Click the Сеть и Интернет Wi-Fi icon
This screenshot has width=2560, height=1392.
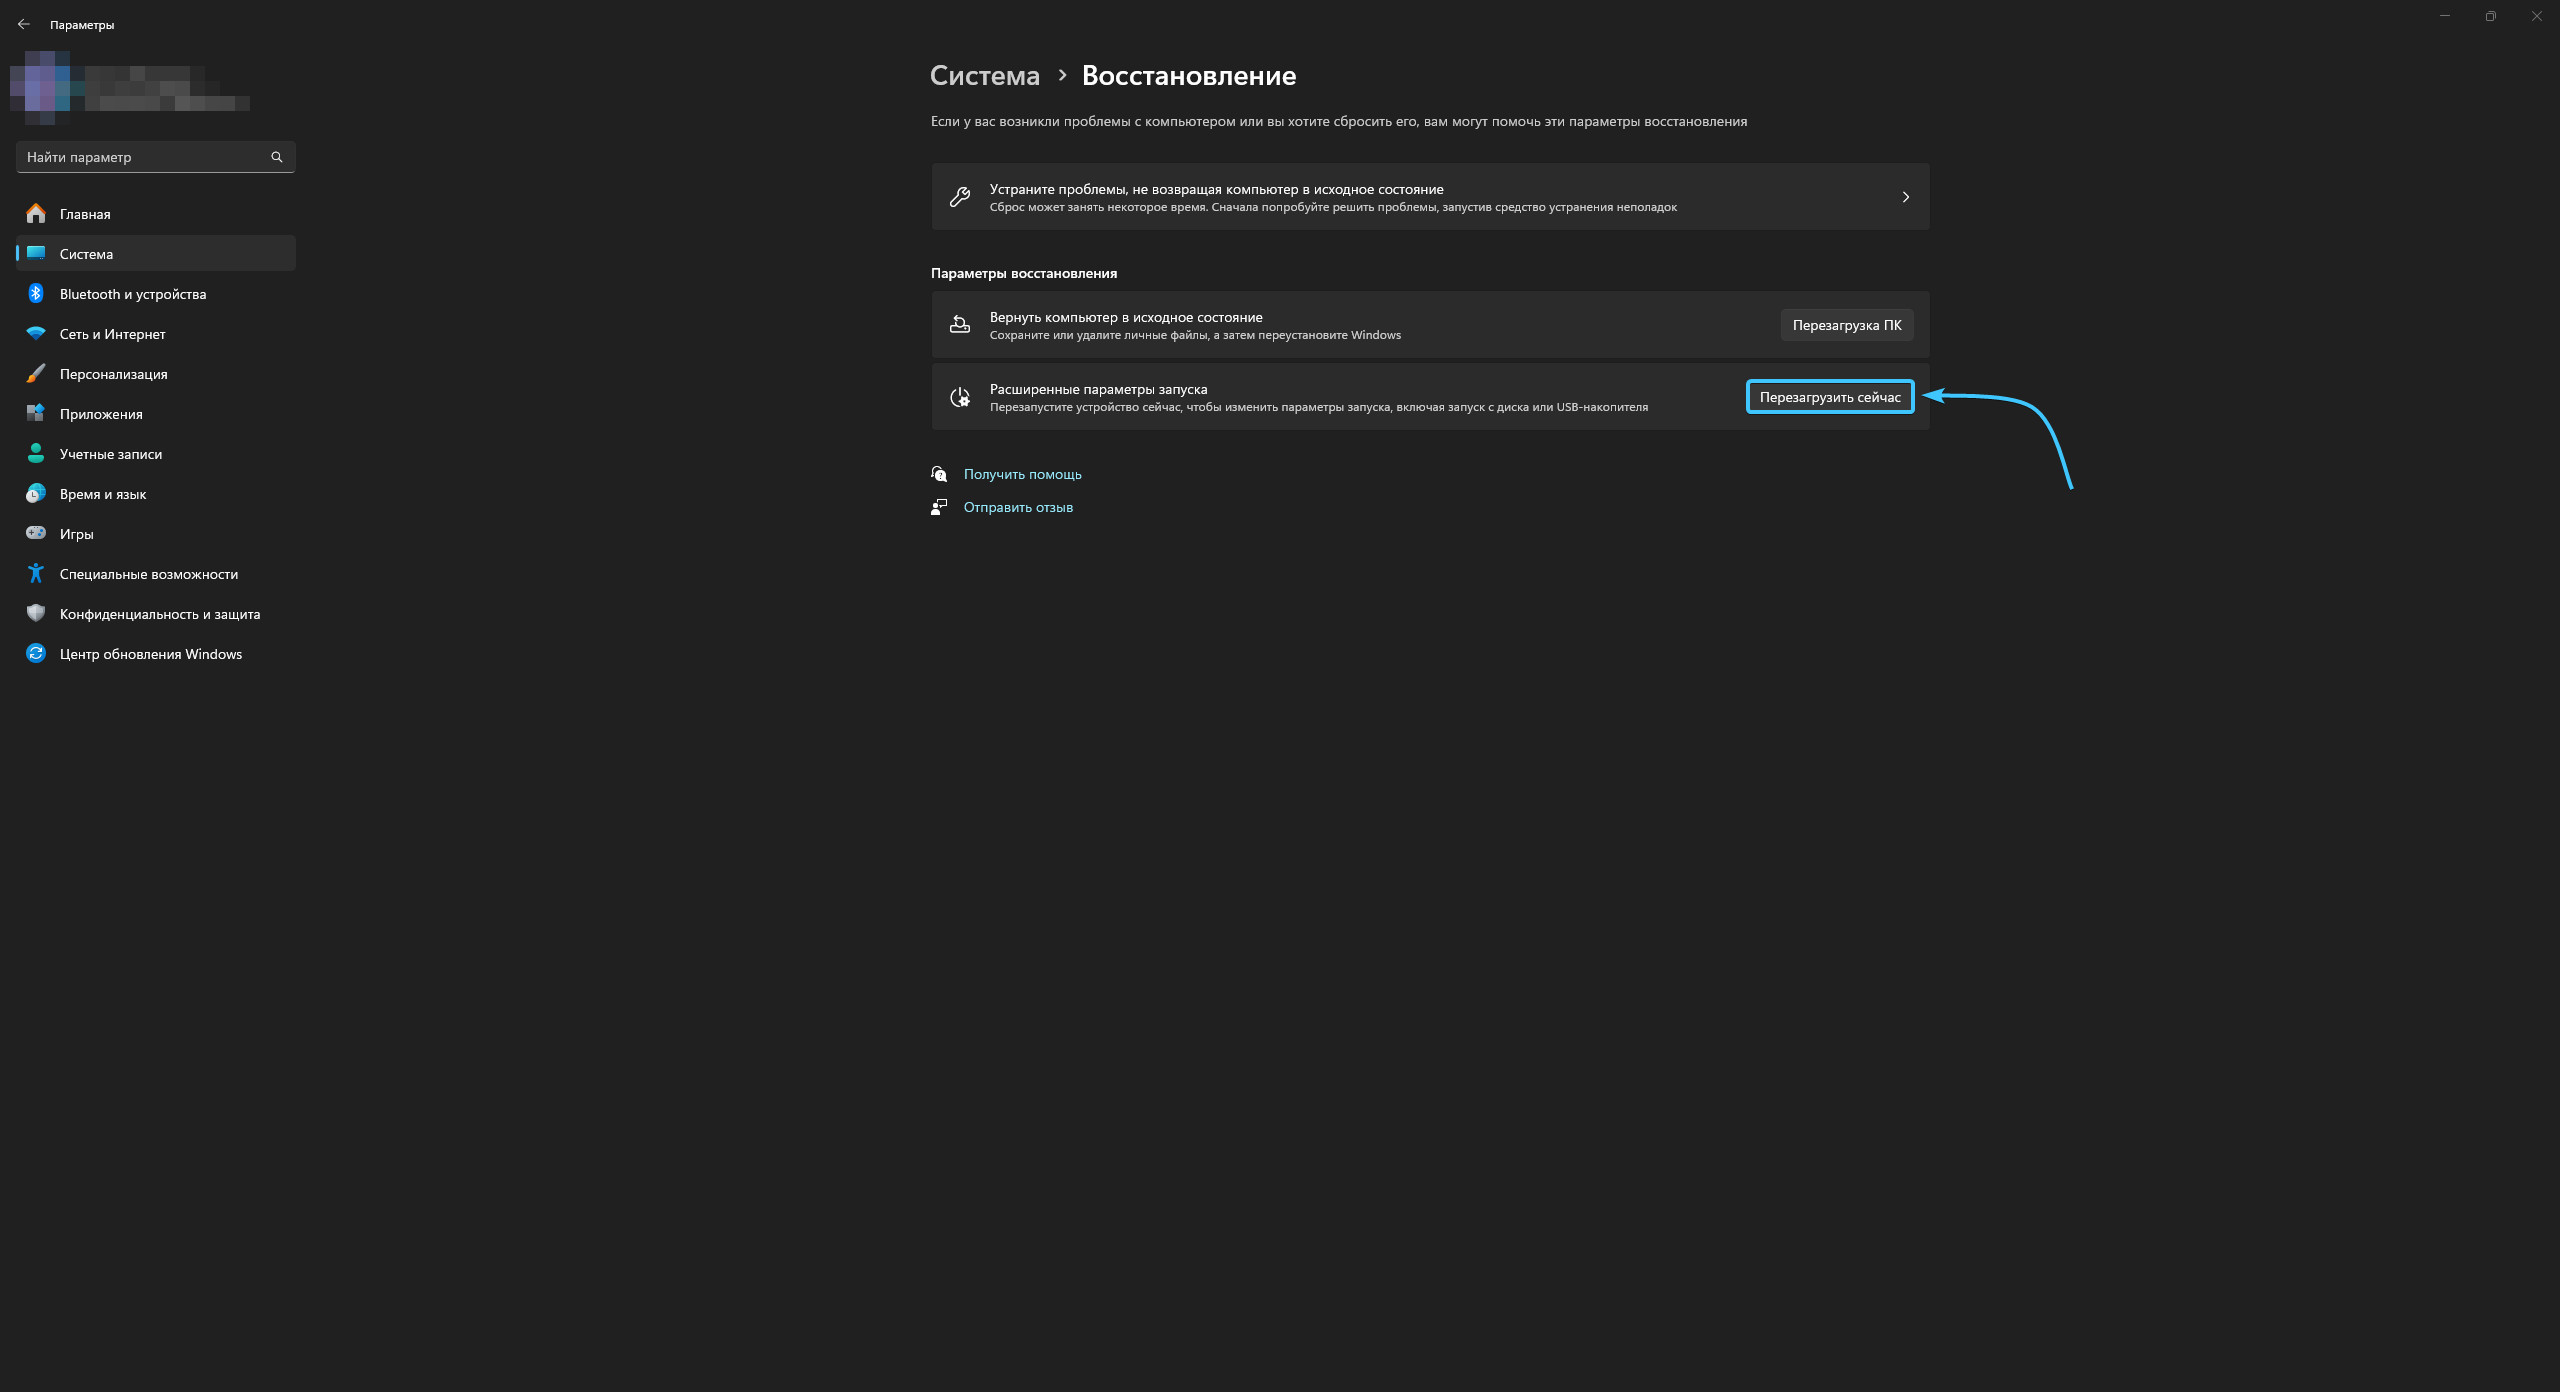point(36,333)
